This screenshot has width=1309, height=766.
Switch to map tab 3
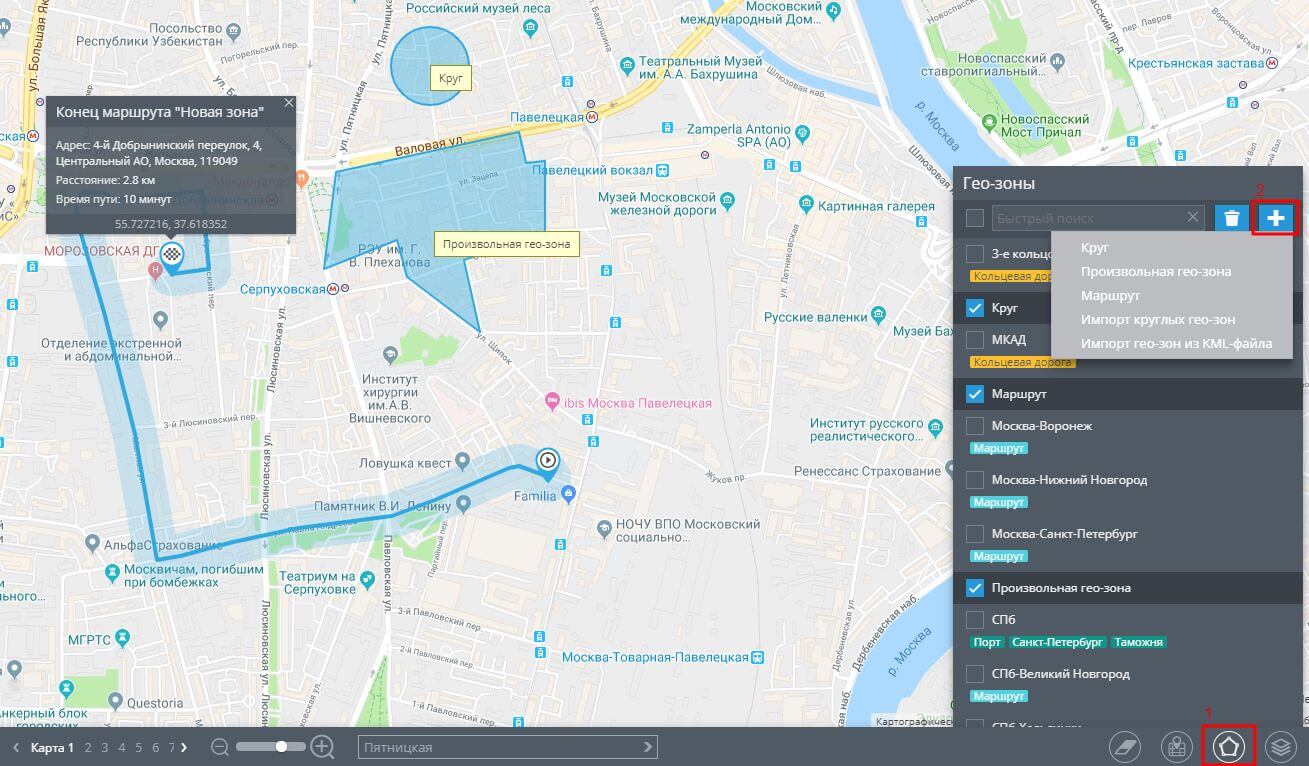105,748
